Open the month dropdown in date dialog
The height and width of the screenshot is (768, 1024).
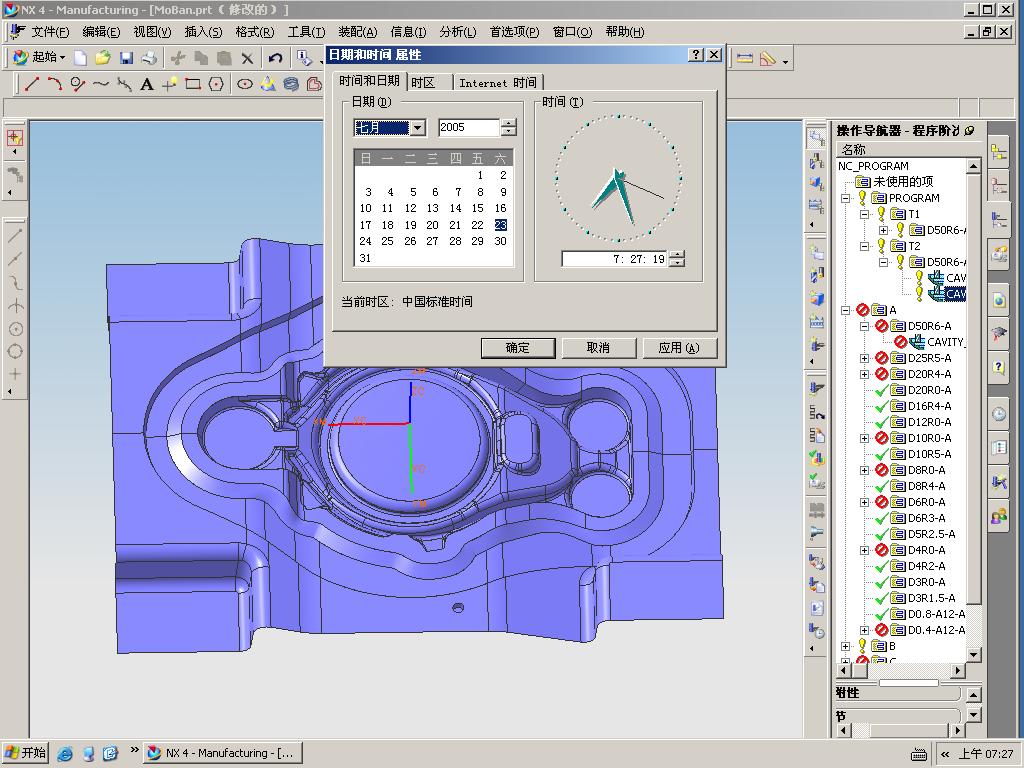click(x=418, y=128)
